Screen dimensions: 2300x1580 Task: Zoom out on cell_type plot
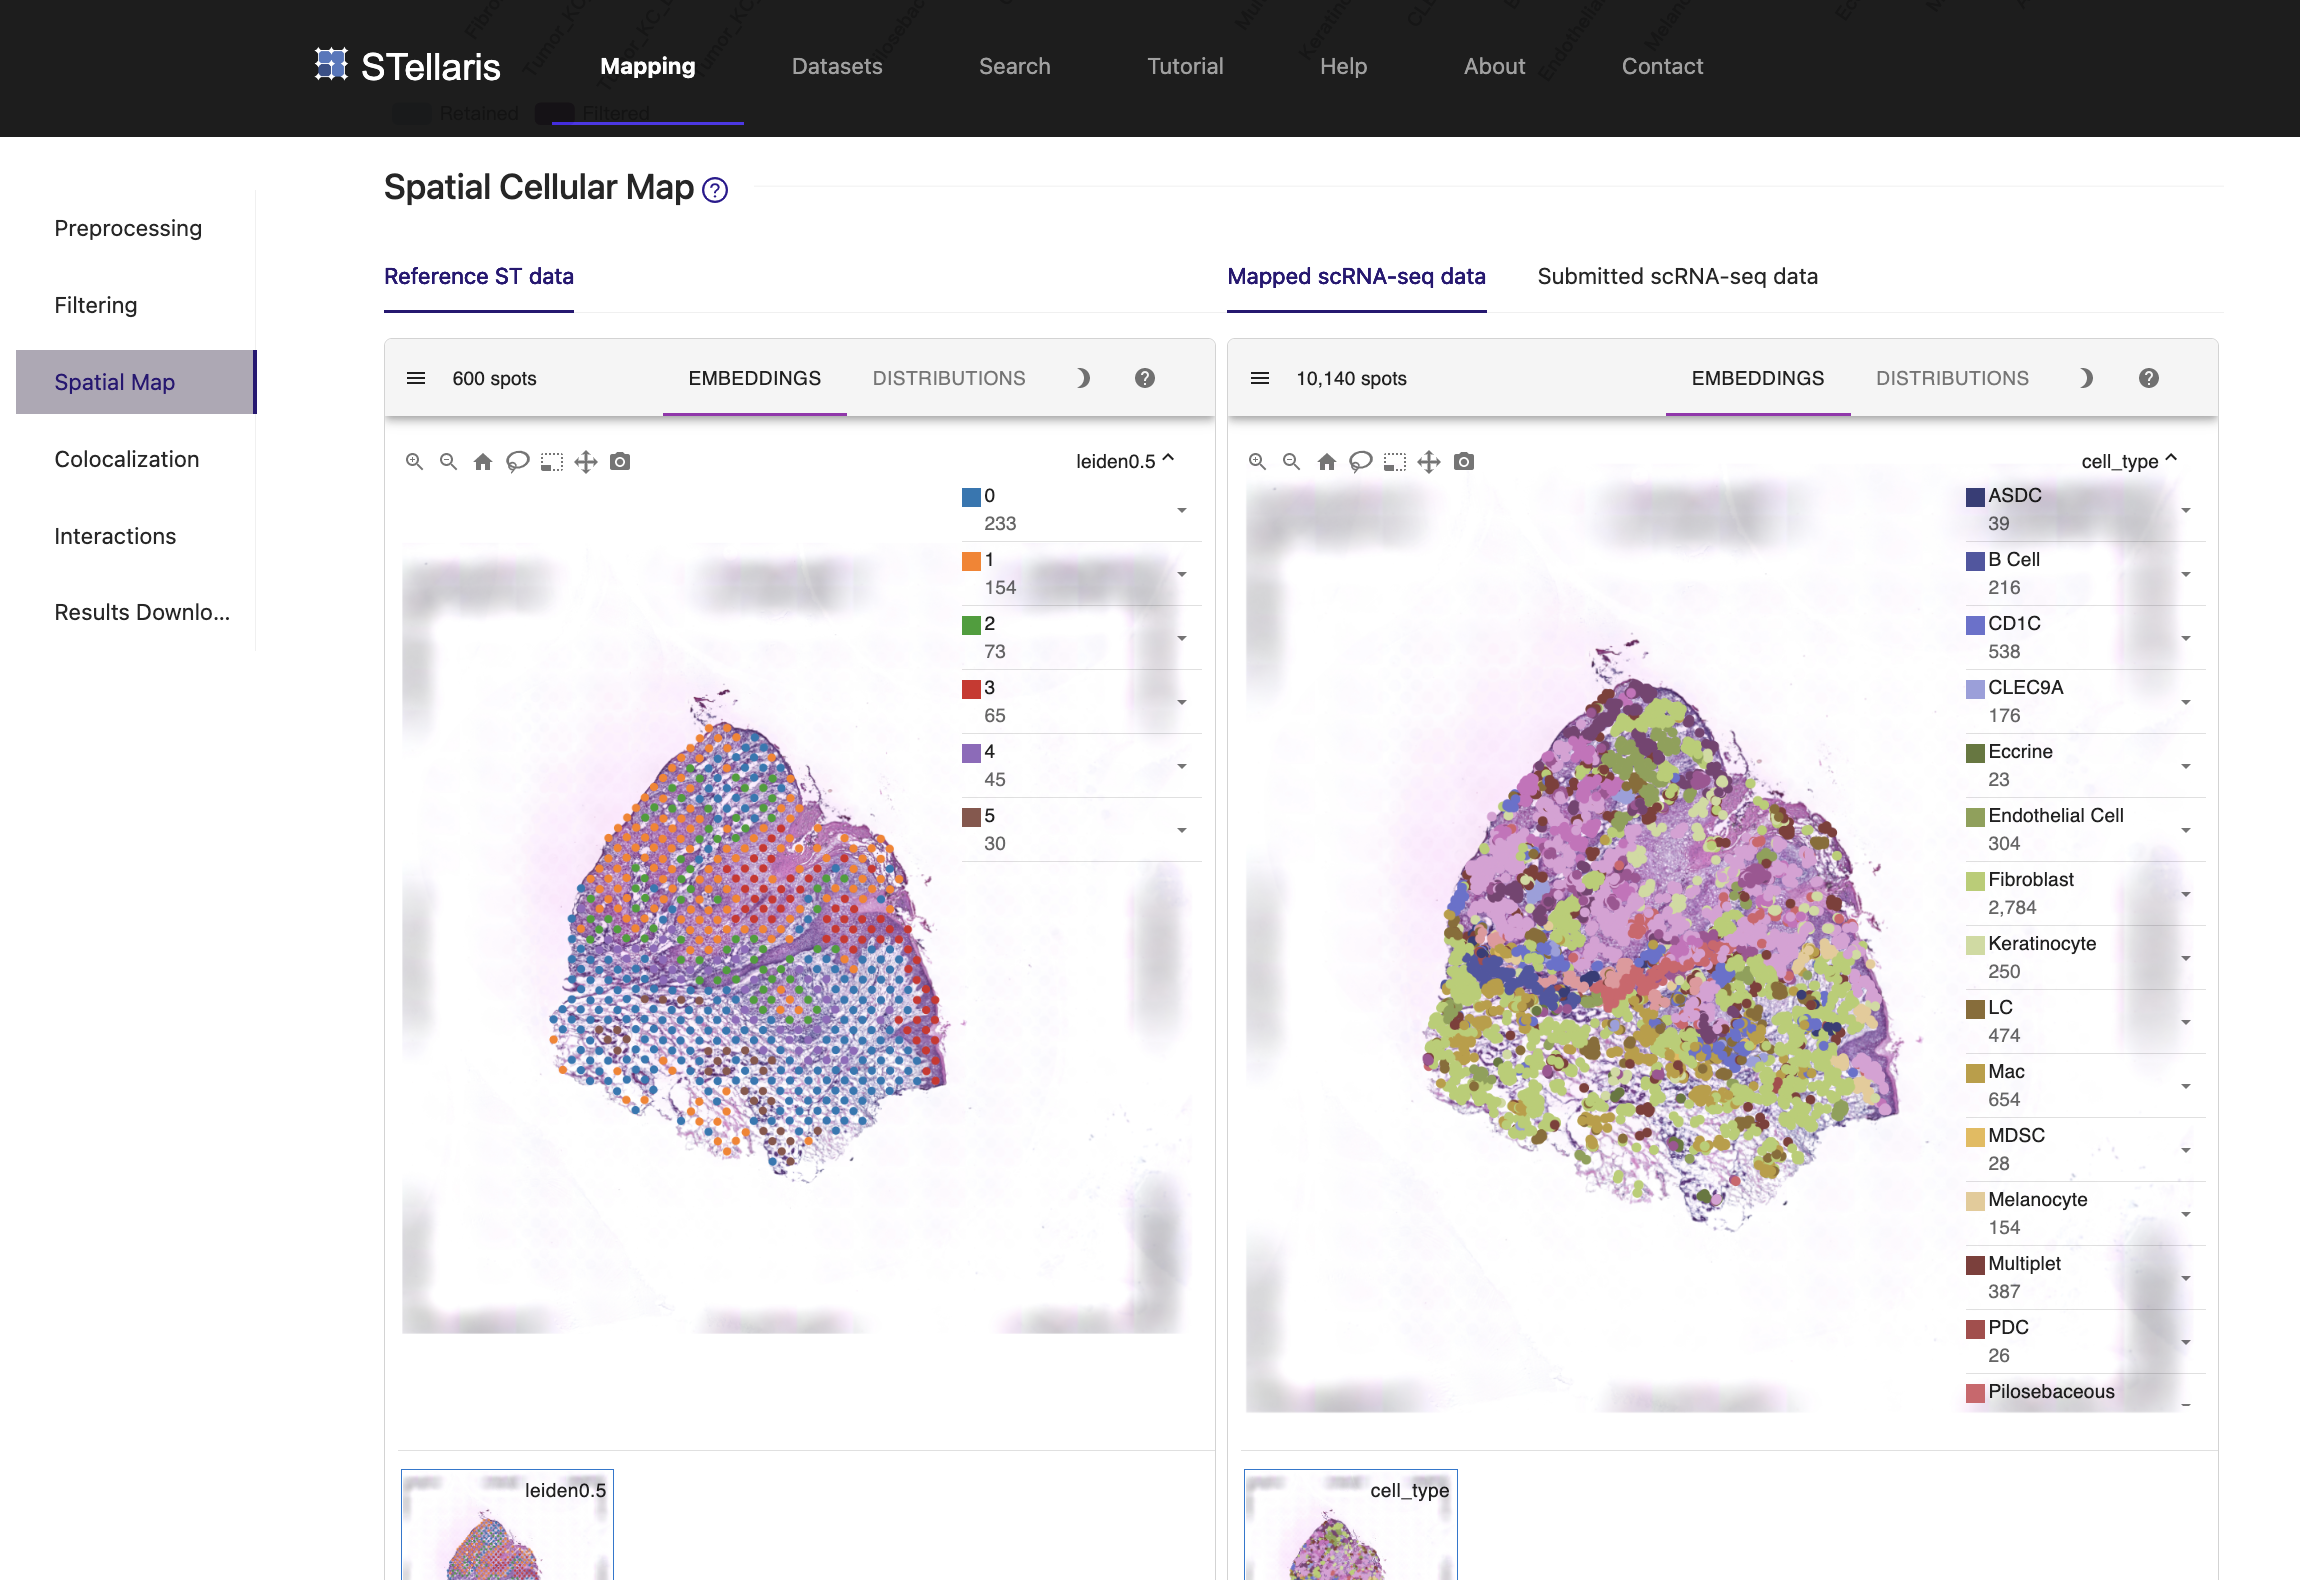coord(1291,461)
